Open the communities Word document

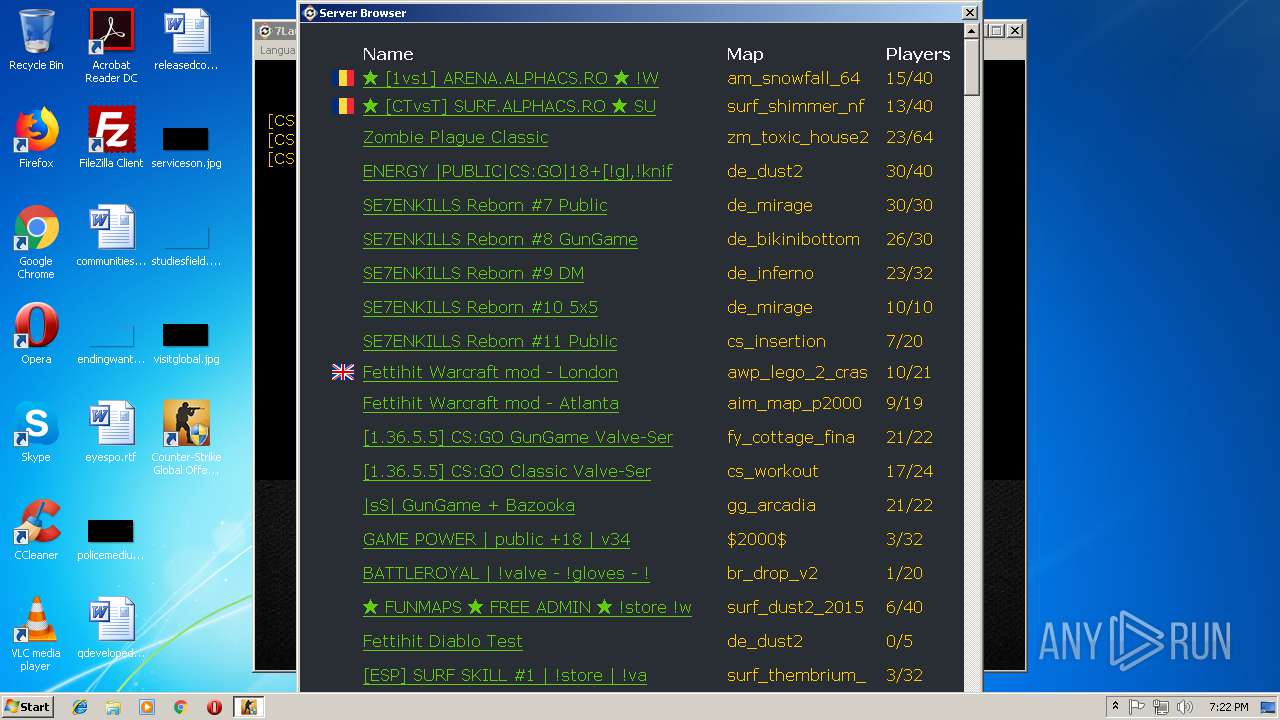(x=111, y=236)
